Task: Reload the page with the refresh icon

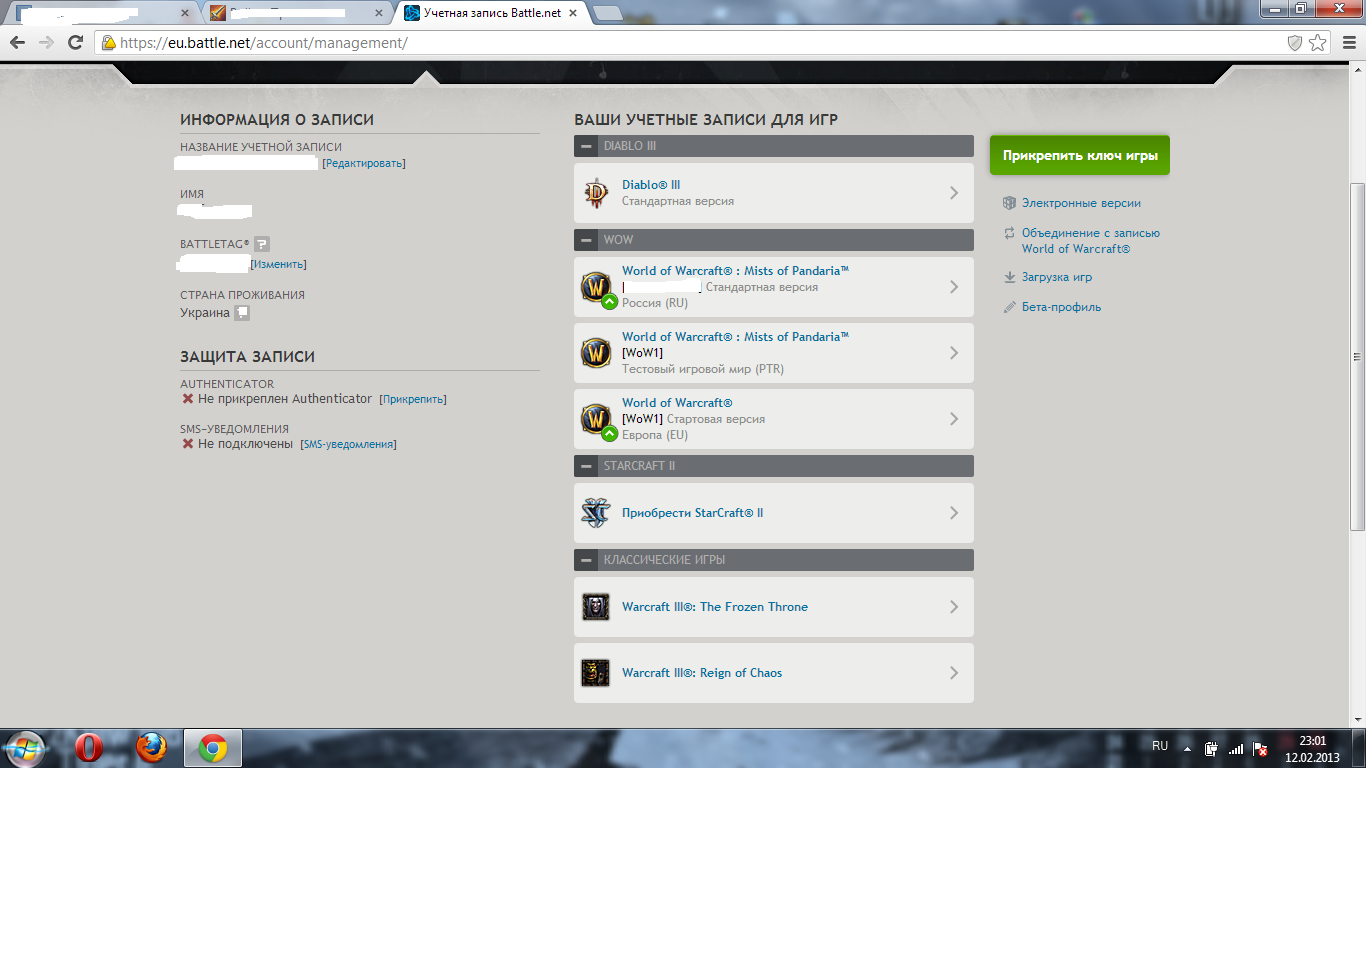Action: point(75,43)
